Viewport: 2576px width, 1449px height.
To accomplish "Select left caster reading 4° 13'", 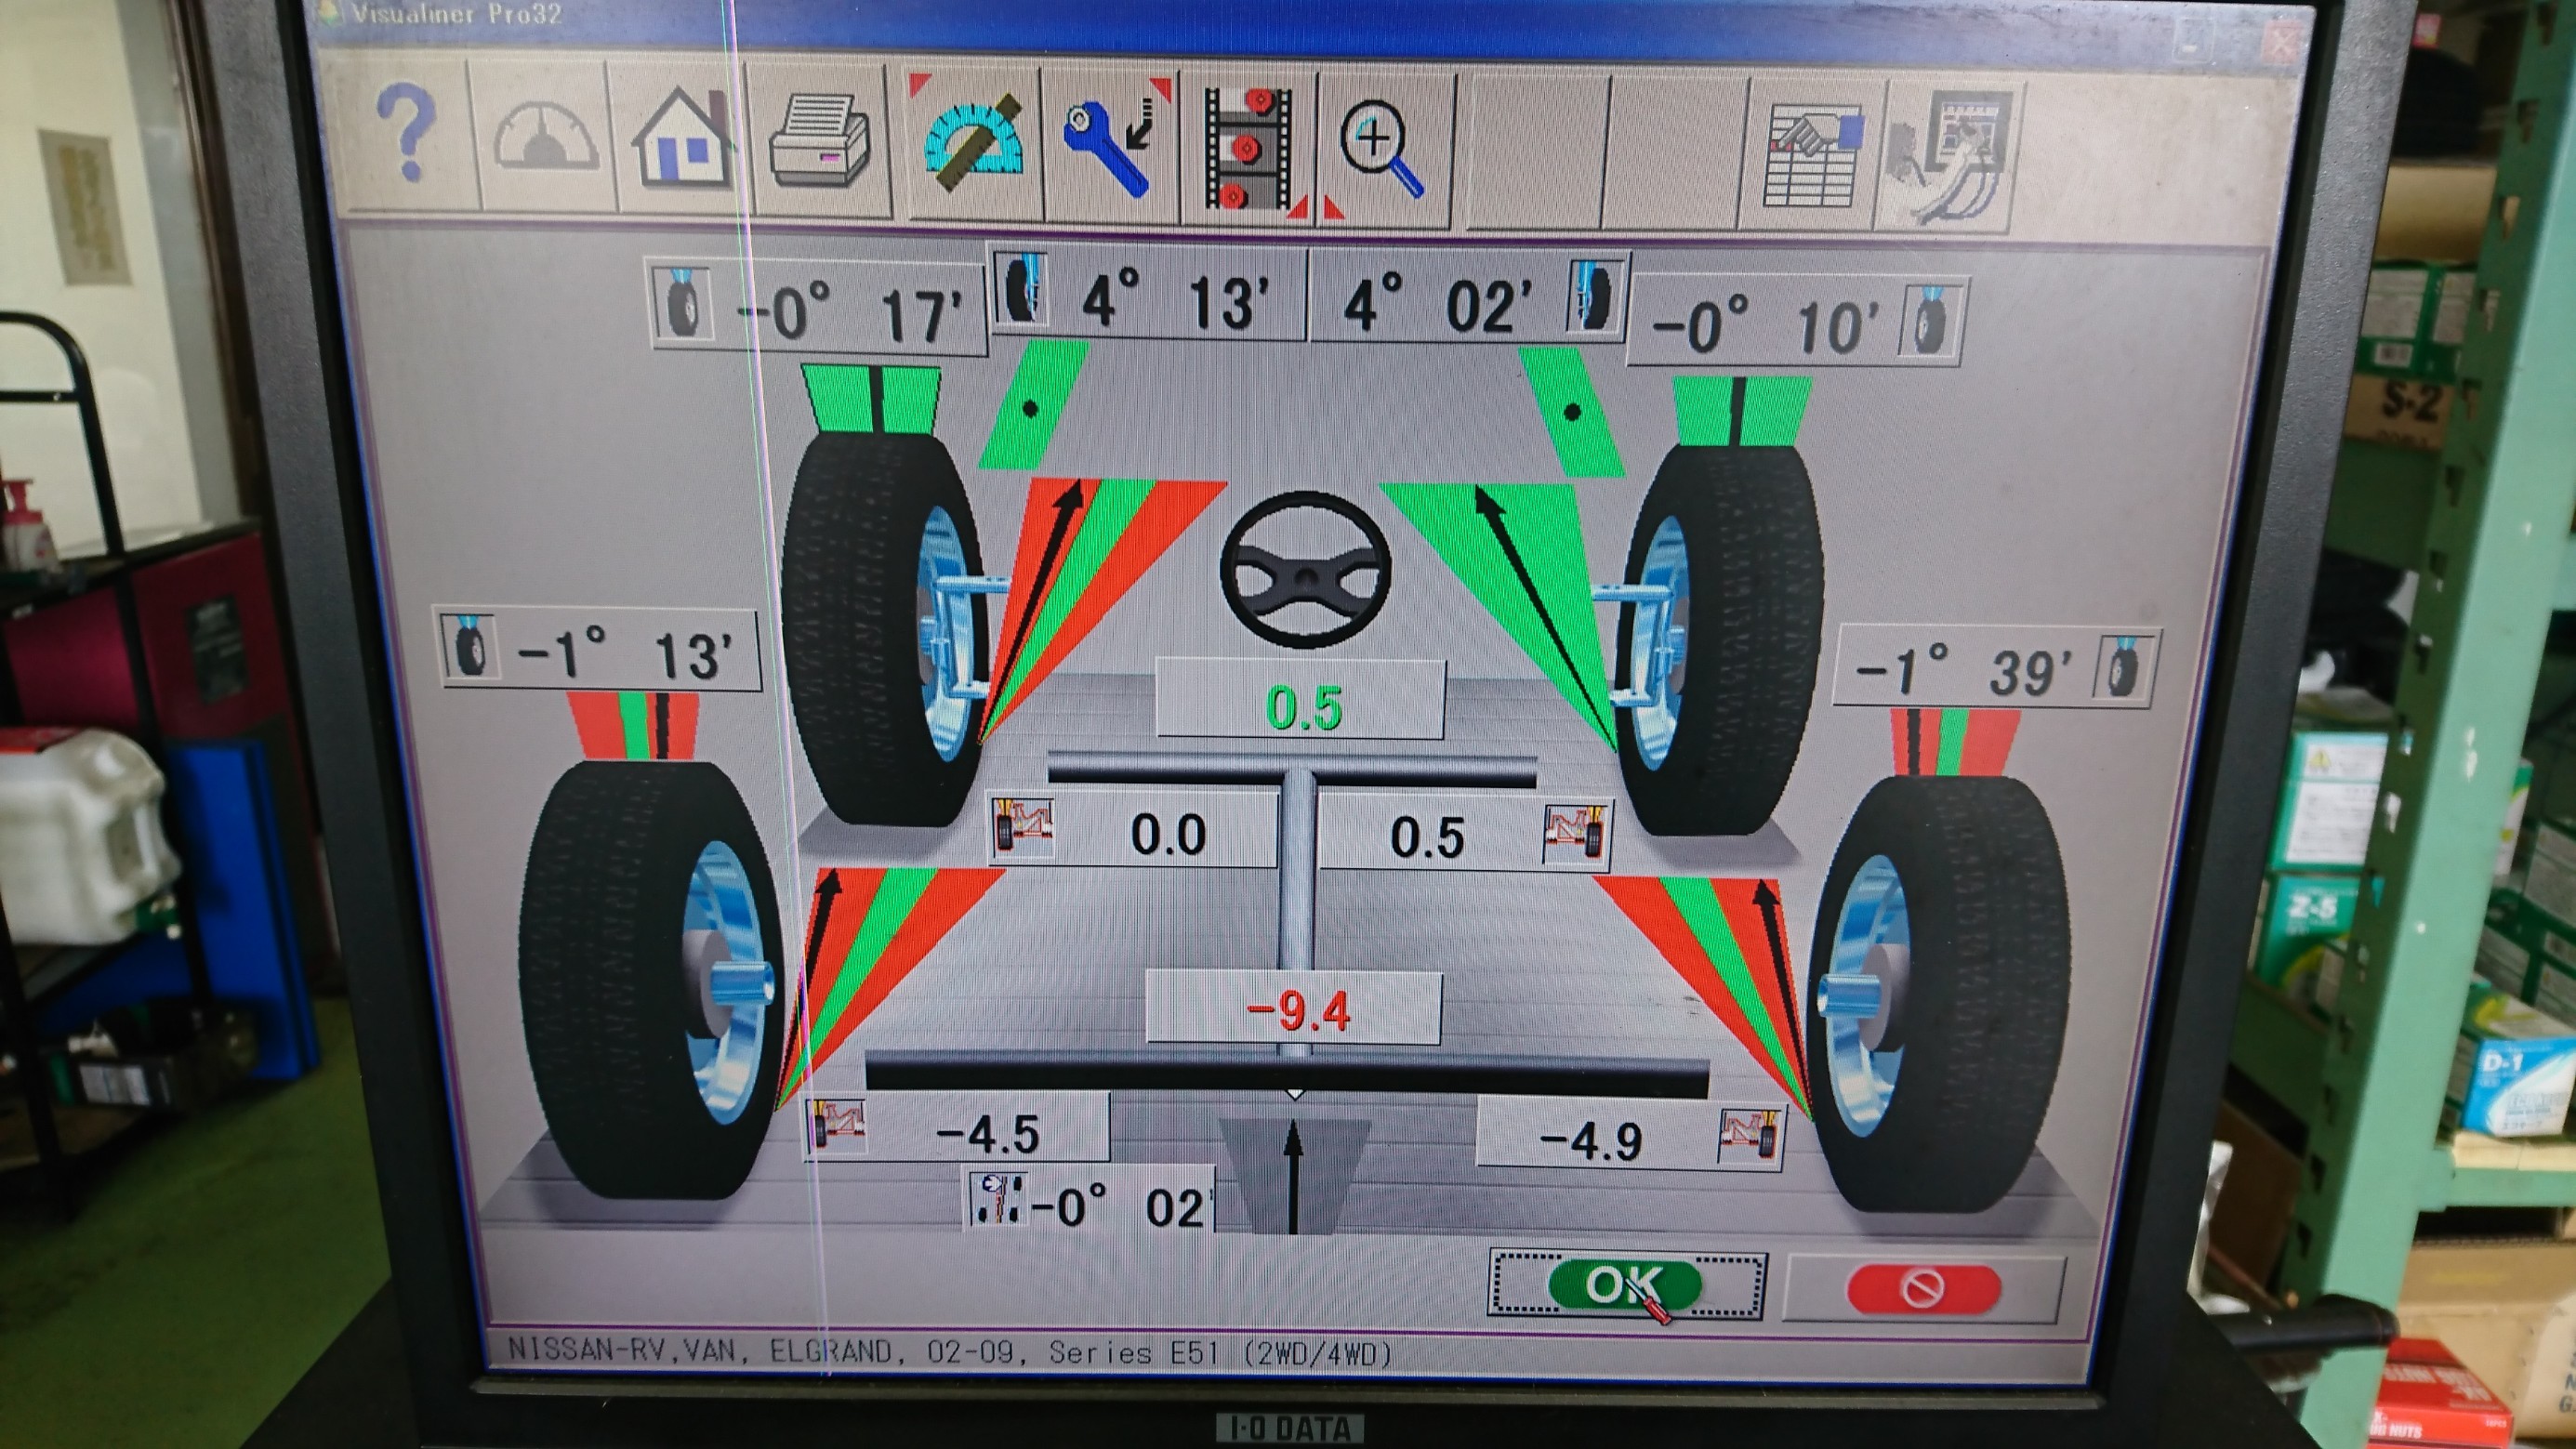I will (x=1176, y=298).
